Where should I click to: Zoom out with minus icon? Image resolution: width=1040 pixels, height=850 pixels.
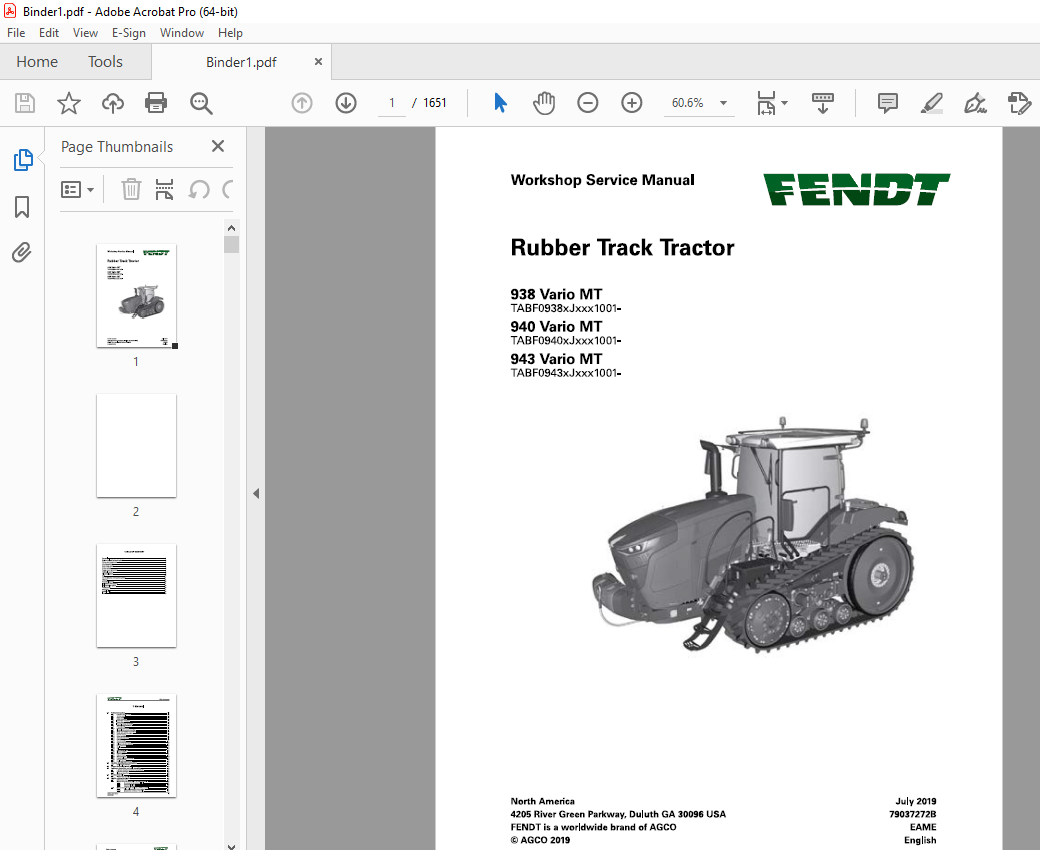pyautogui.click(x=588, y=103)
